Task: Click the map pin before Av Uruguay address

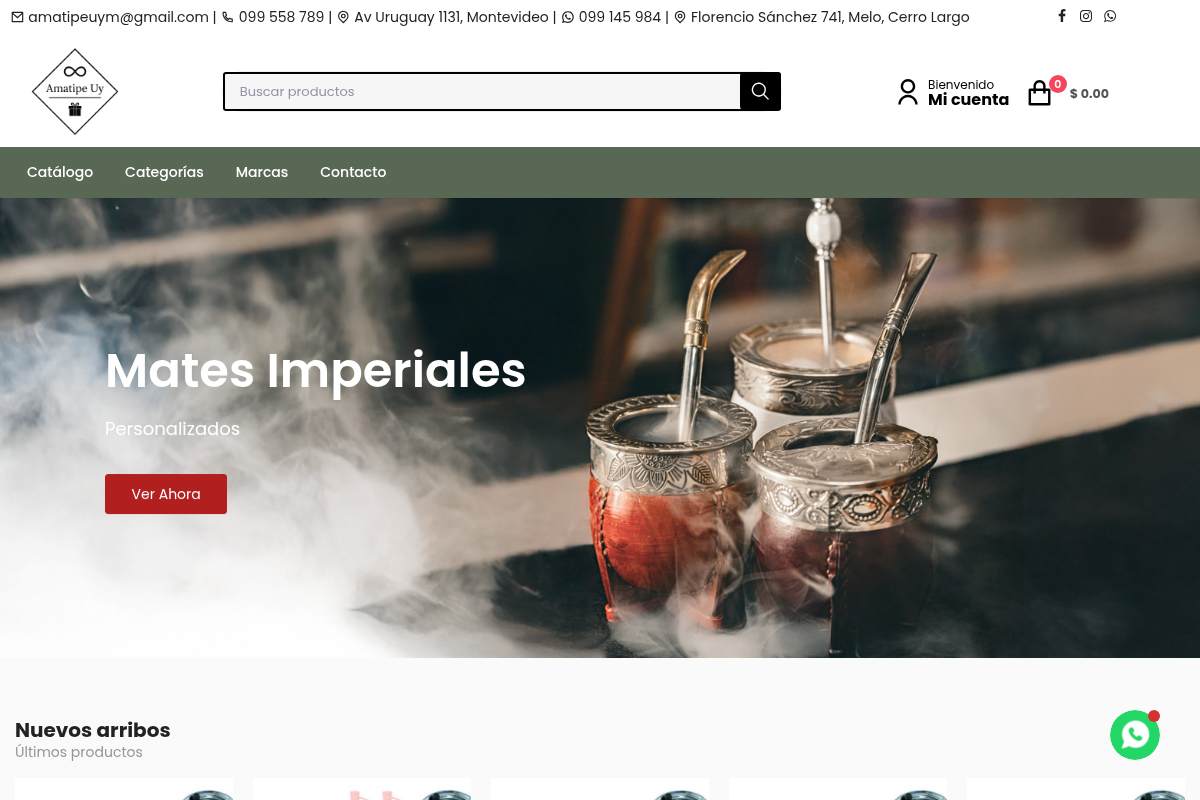Action: [x=343, y=17]
